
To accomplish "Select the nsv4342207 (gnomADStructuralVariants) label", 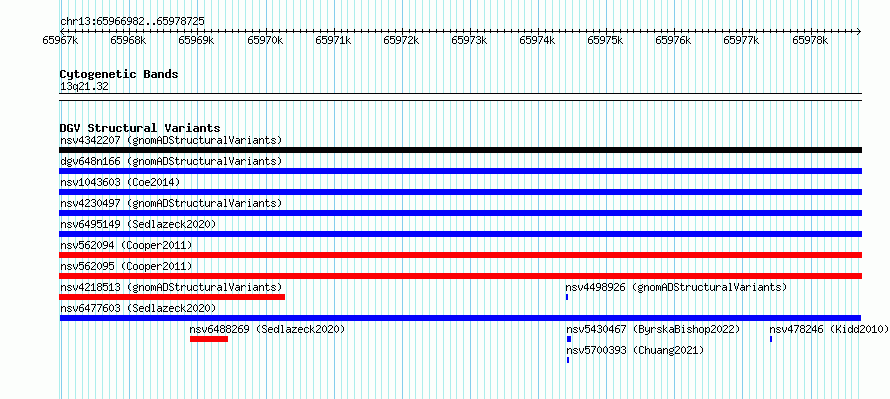I will point(171,140).
